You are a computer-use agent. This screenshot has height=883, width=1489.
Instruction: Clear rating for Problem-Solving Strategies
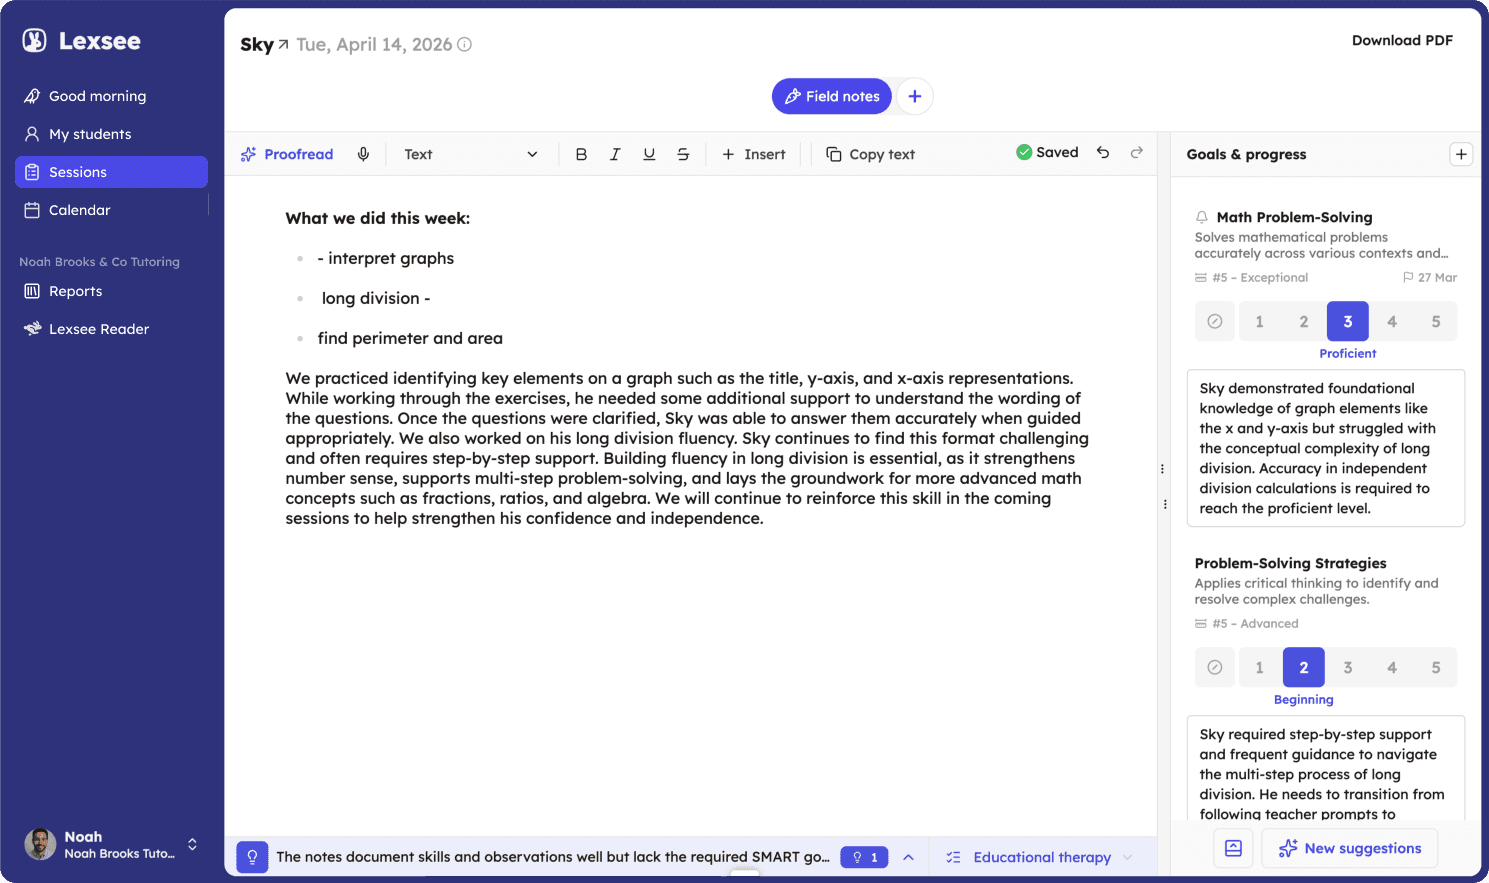point(1215,667)
